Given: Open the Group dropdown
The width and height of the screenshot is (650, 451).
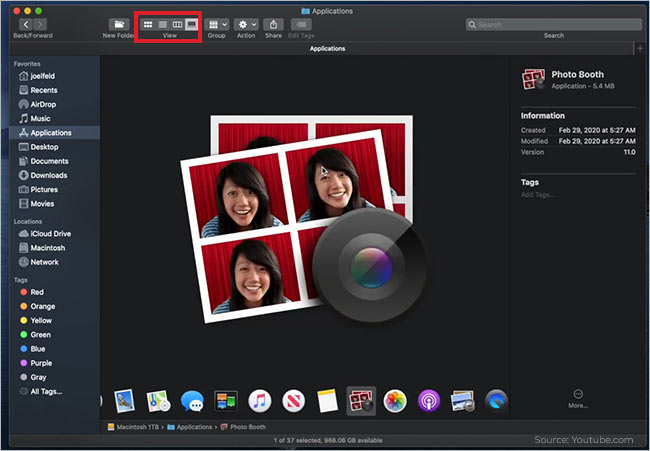Looking at the screenshot, I should click(x=216, y=24).
